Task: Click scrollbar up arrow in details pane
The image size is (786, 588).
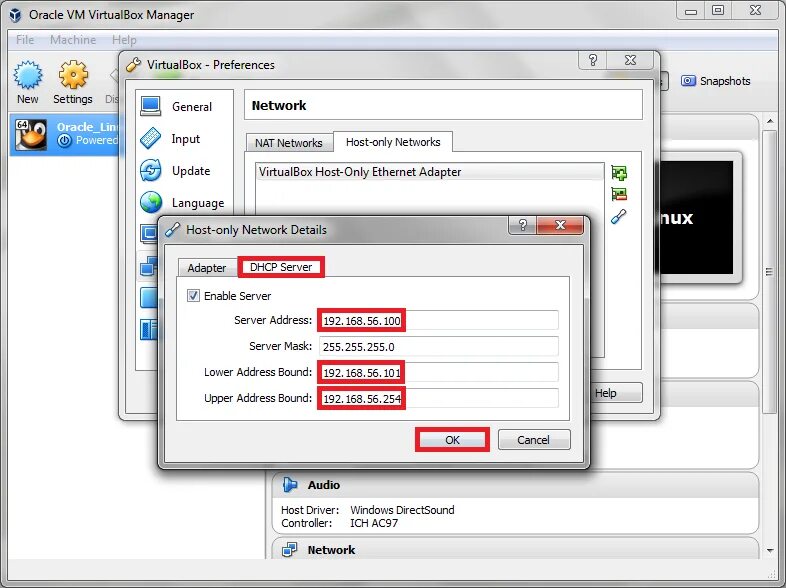Action: [x=769, y=121]
